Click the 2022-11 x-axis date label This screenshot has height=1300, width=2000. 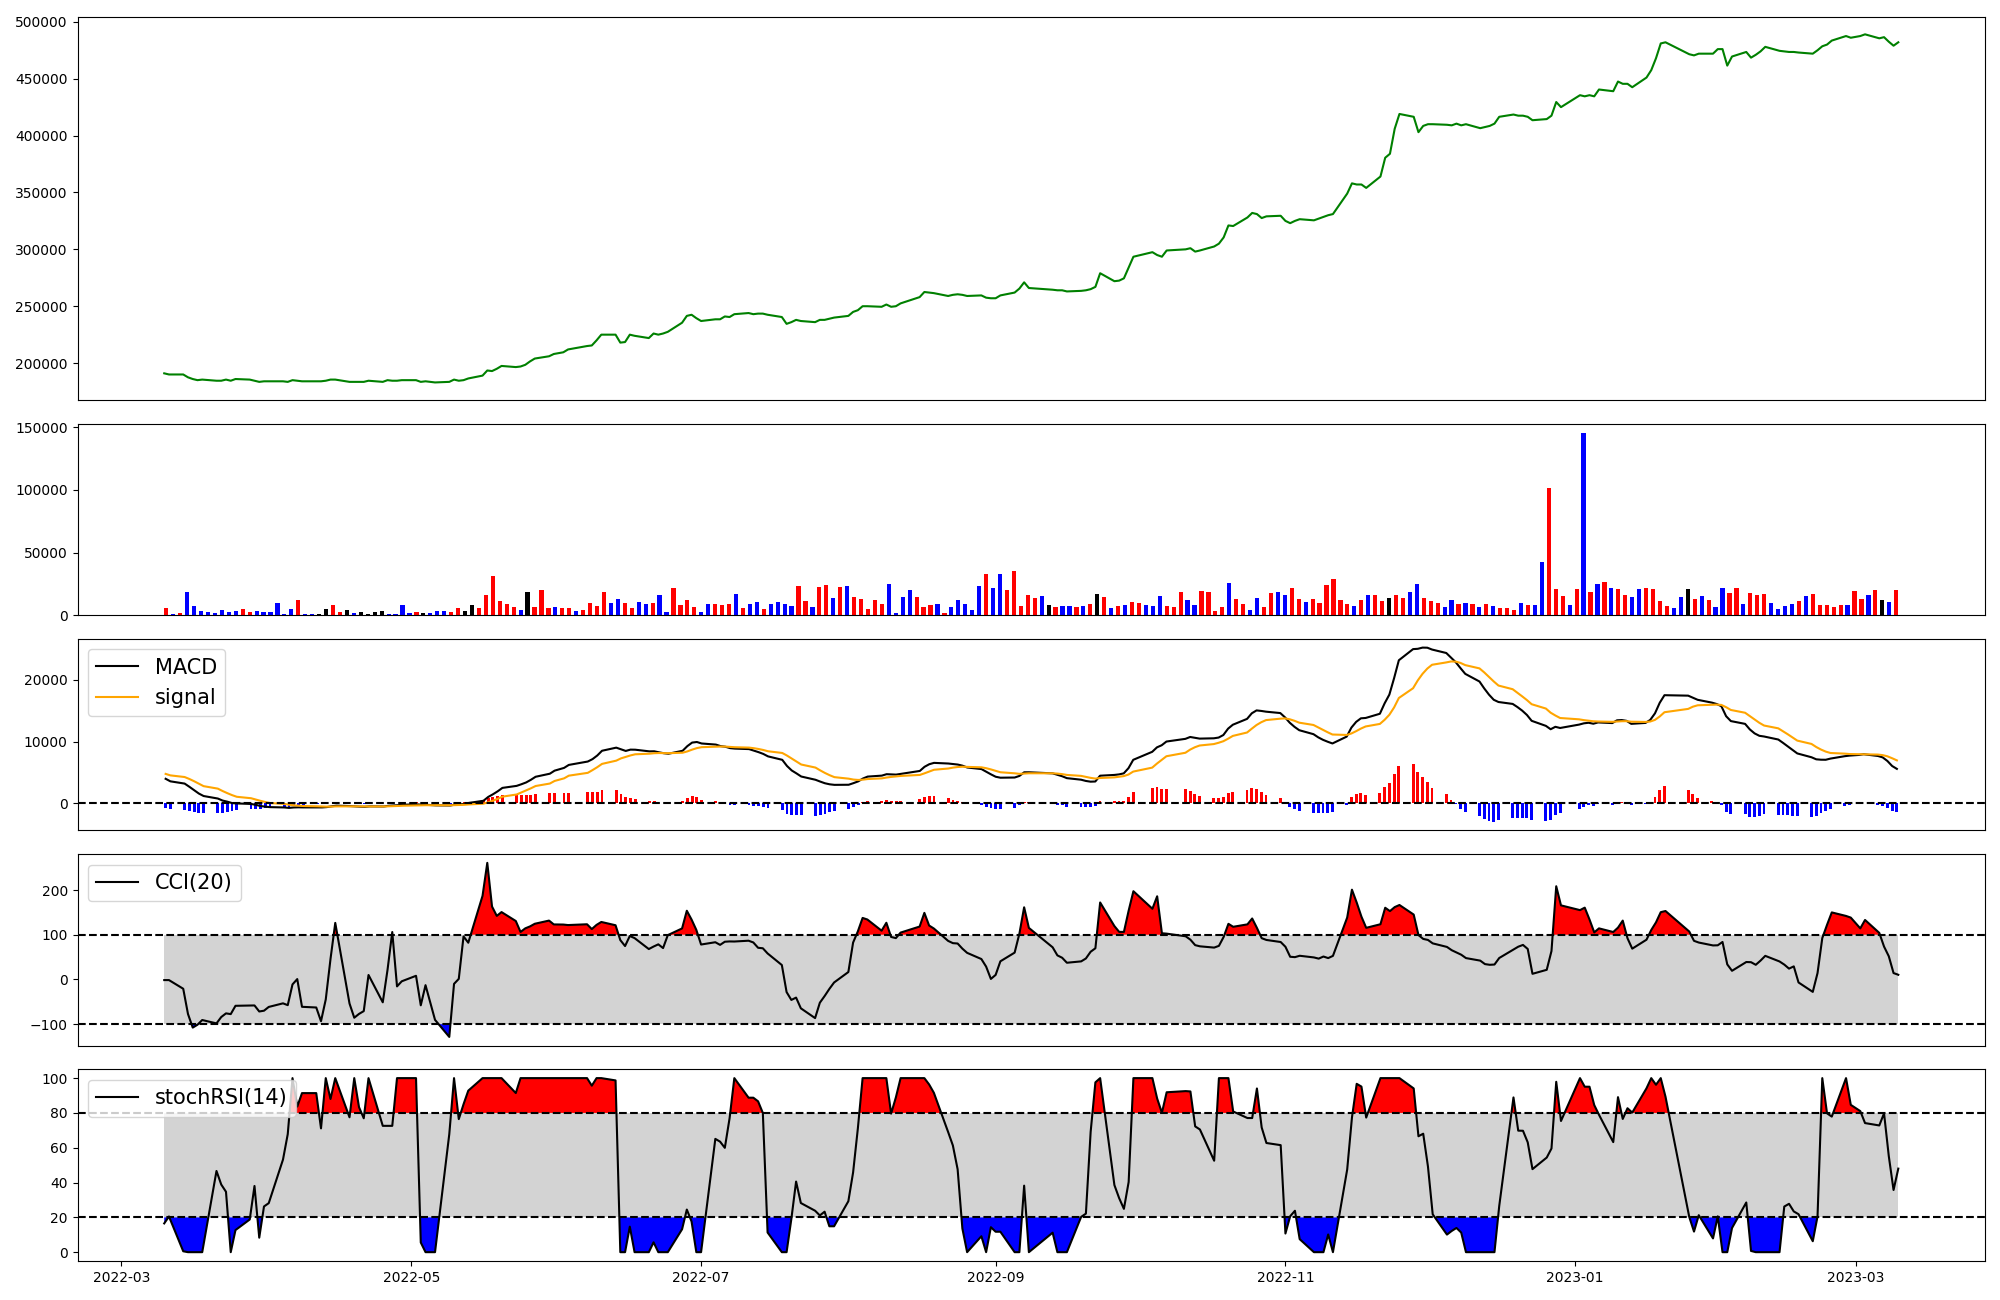pos(1285,1277)
